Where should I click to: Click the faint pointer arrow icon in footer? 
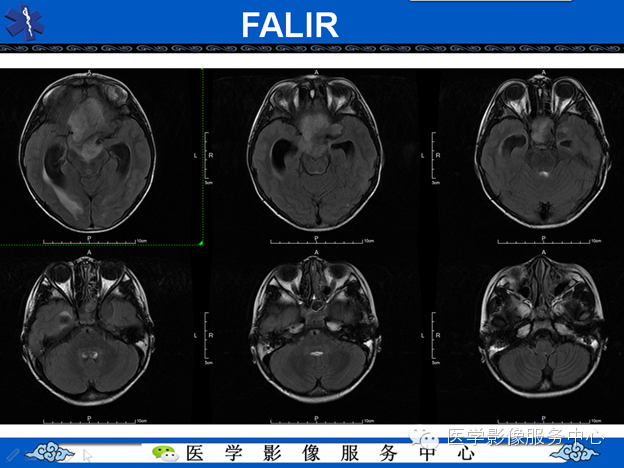[87, 455]
